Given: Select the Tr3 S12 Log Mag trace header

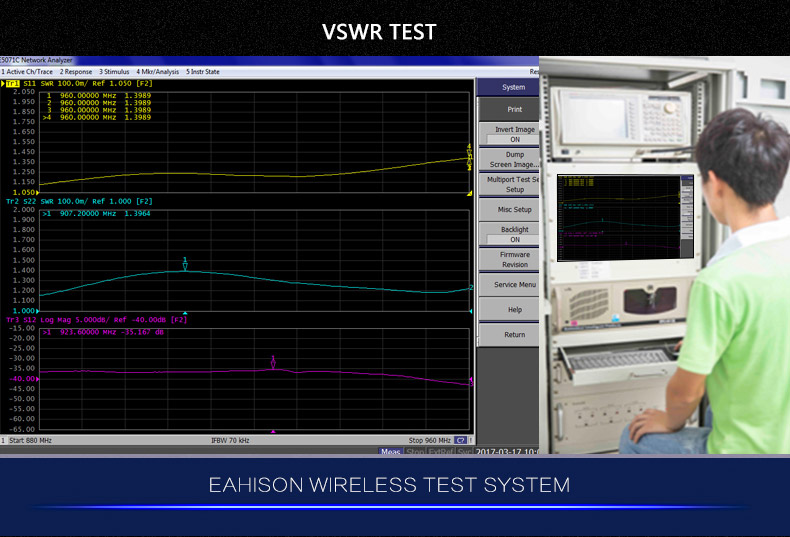Looking at the screenshot, I should pos(95,319).
